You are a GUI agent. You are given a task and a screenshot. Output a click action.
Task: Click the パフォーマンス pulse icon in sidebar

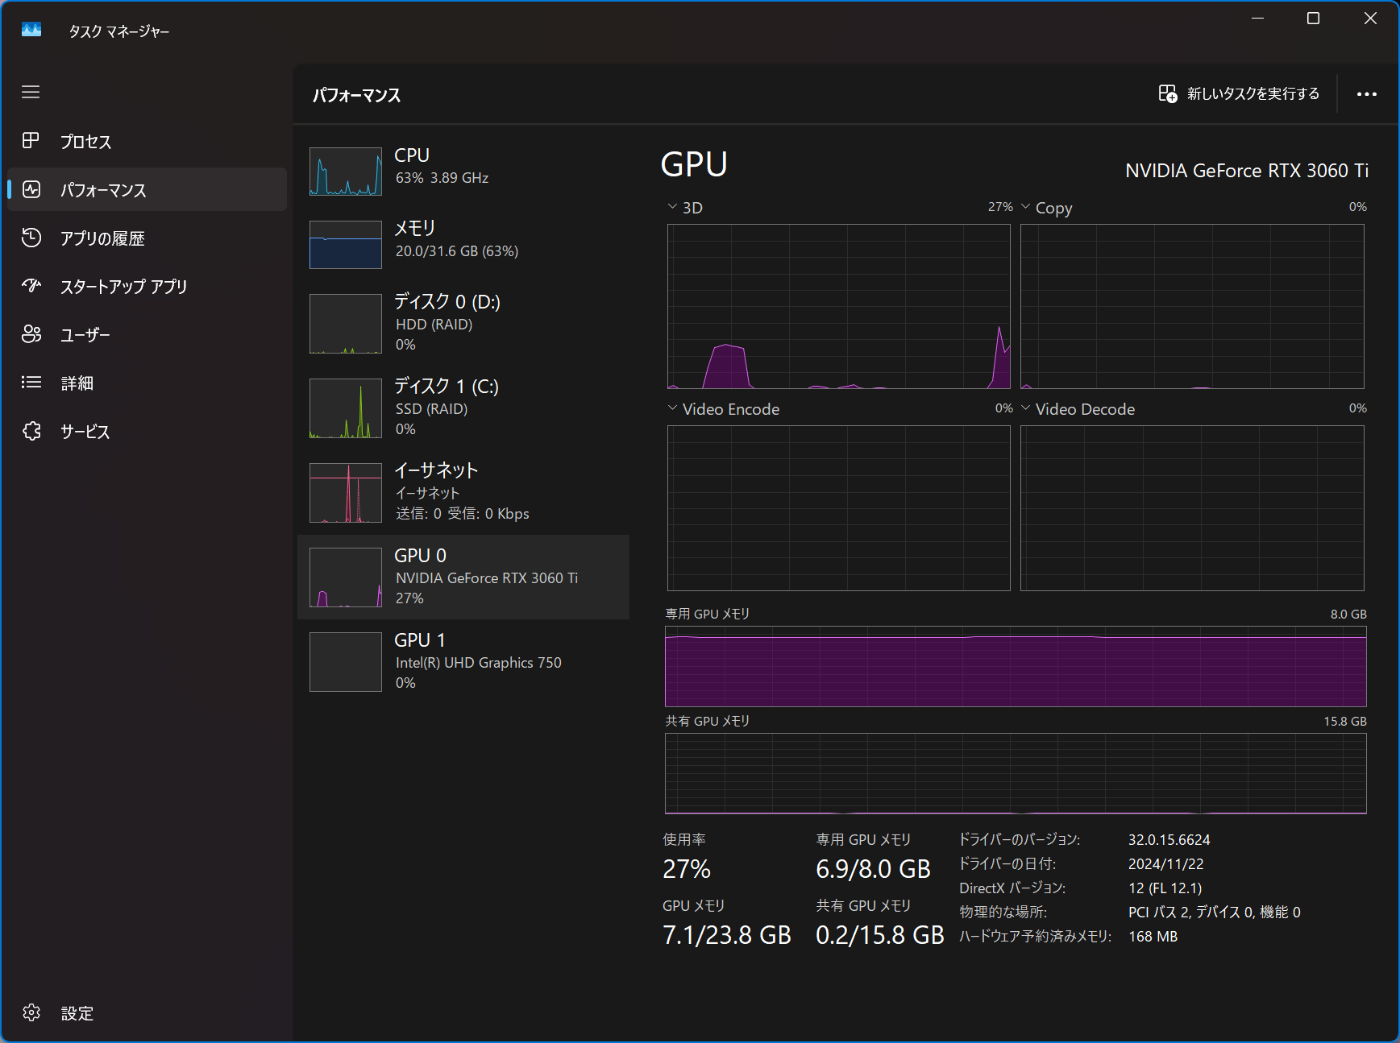point(31,189)
